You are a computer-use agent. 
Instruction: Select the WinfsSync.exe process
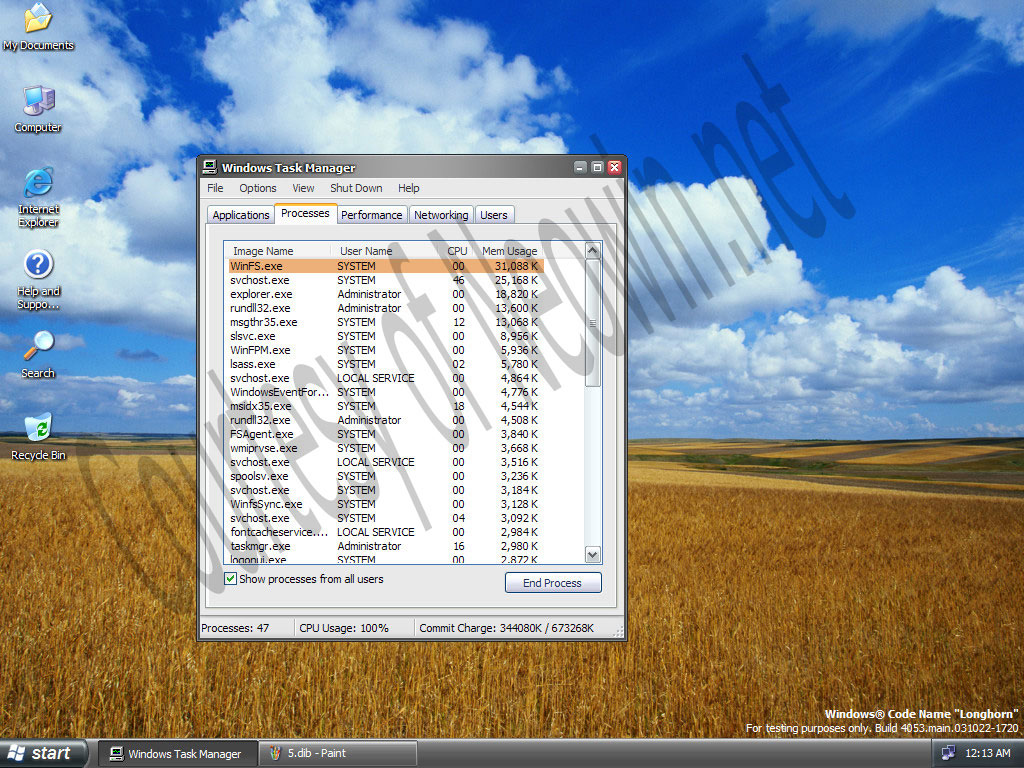click(385, 504)
